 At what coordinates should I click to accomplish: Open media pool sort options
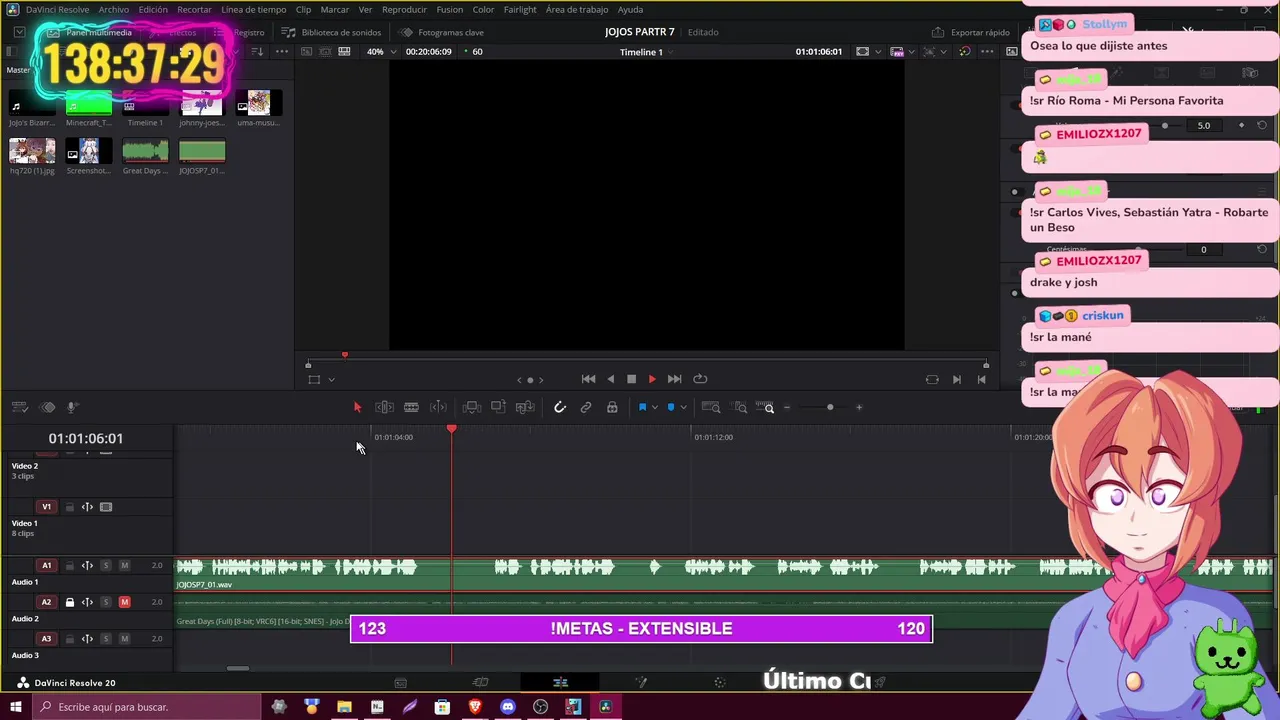(257, 52)
